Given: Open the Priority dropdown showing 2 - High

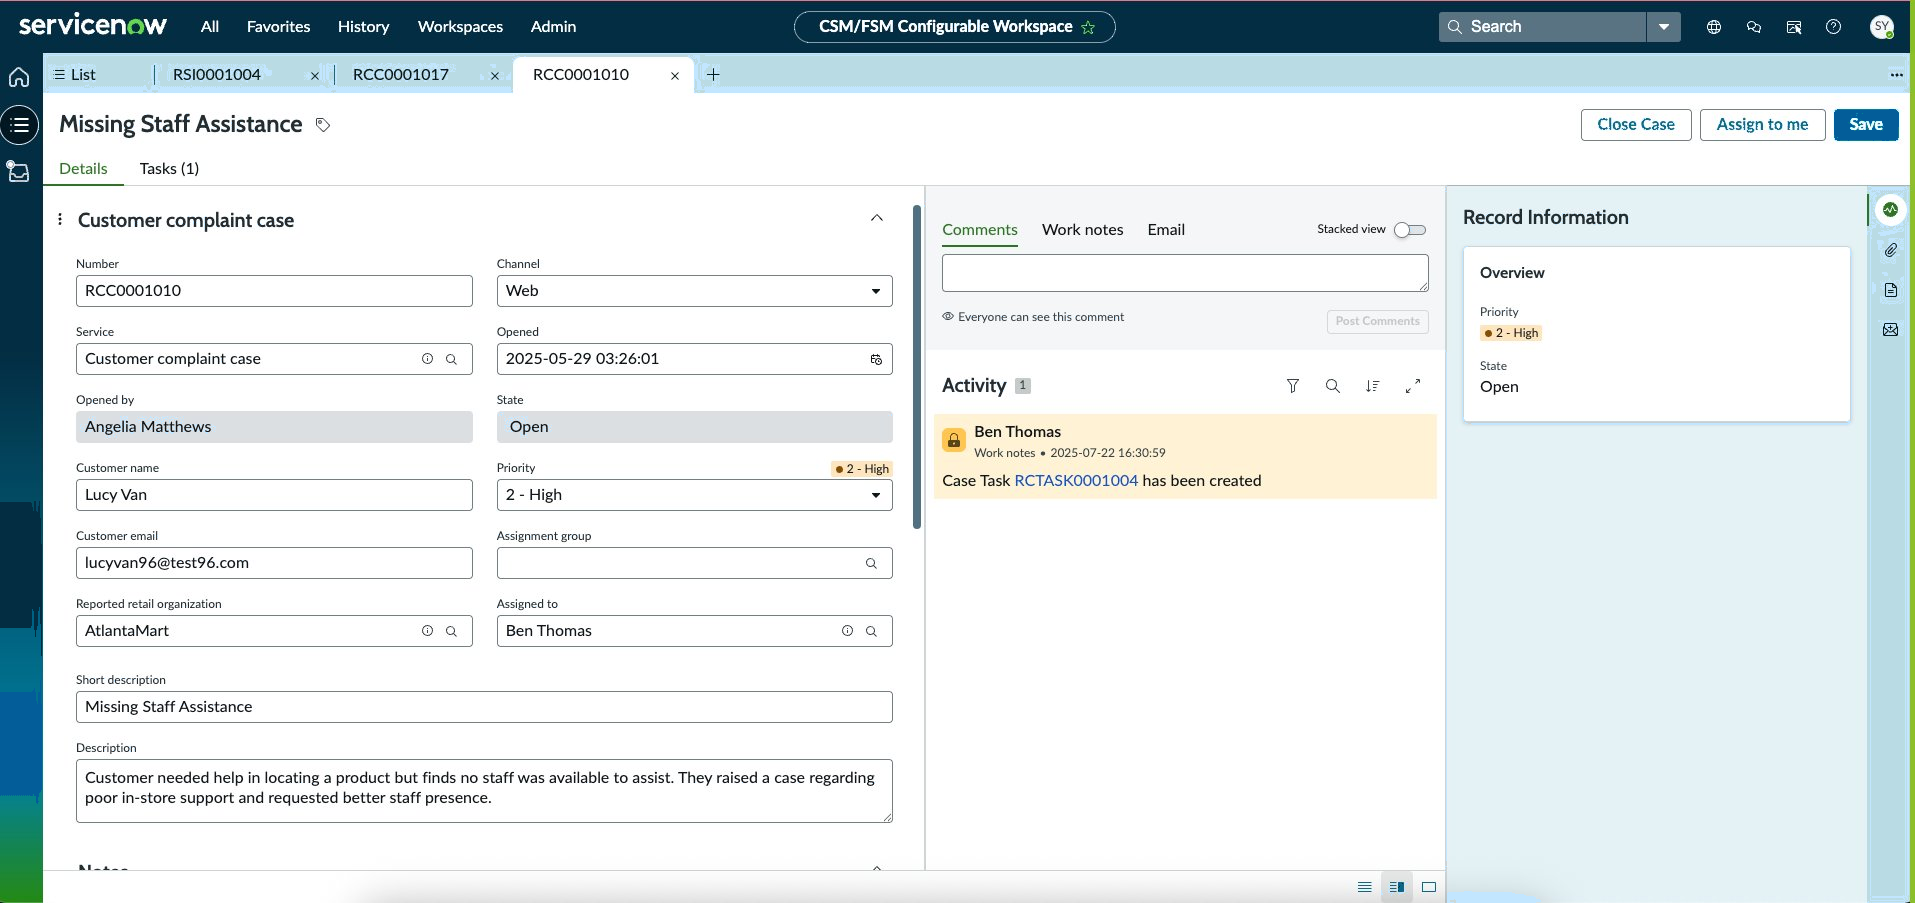Looking at the screenshot, I should pyautogui.click(x=694, y=495).
